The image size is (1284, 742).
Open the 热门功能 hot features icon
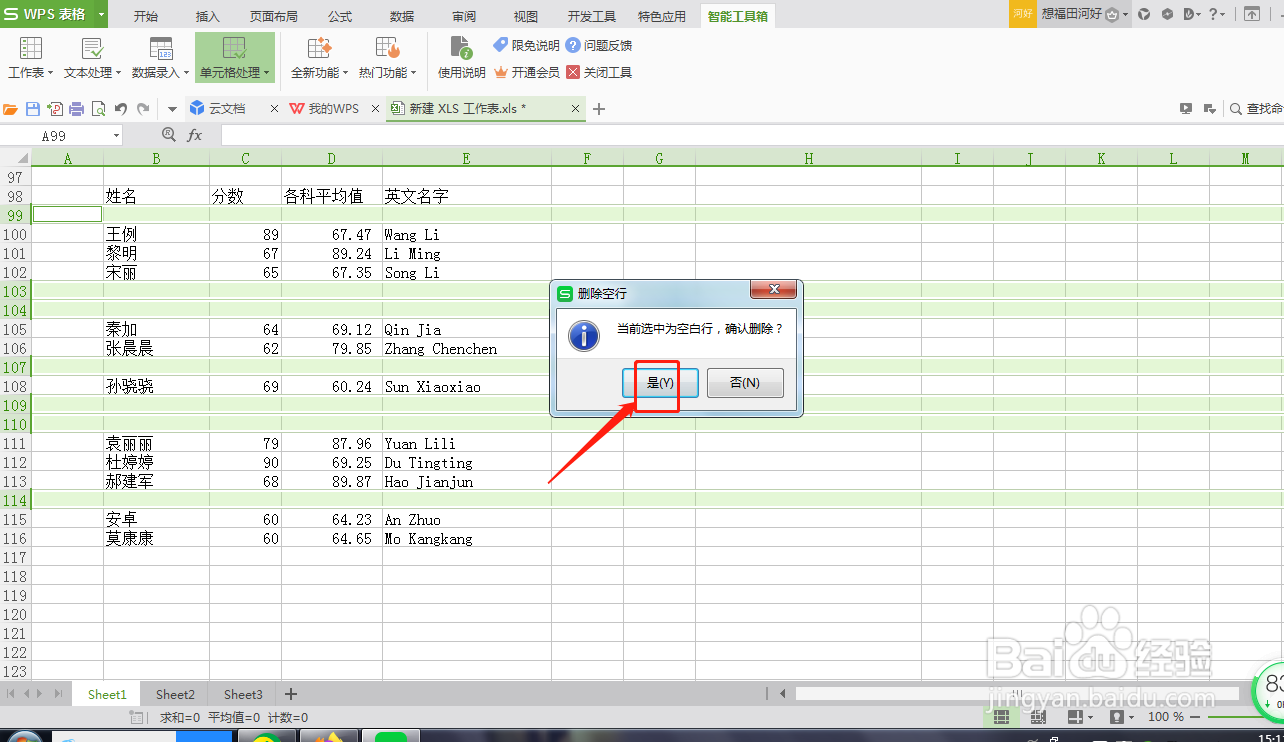387,48
